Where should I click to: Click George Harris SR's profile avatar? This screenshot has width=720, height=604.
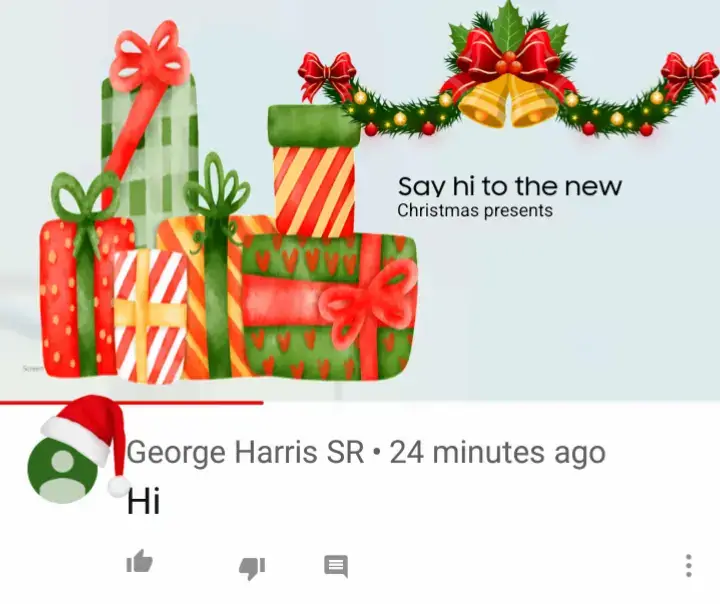point(63,469)
